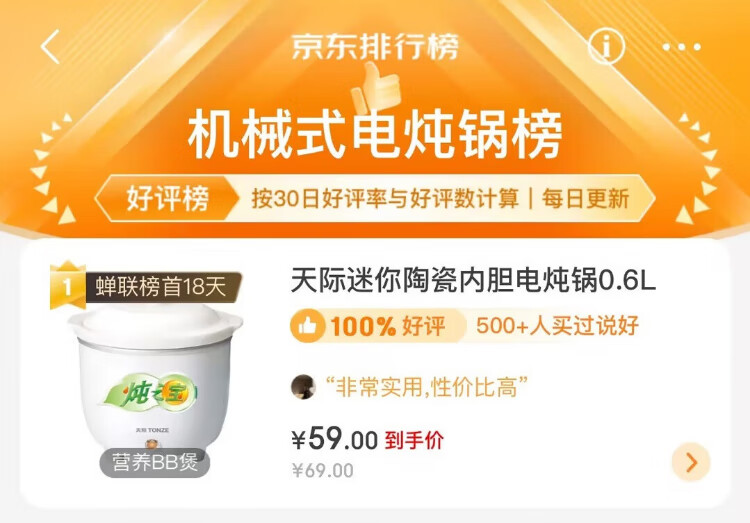
Task: Tap the ¥59.00 到手价 price
Action: [367, 438]
